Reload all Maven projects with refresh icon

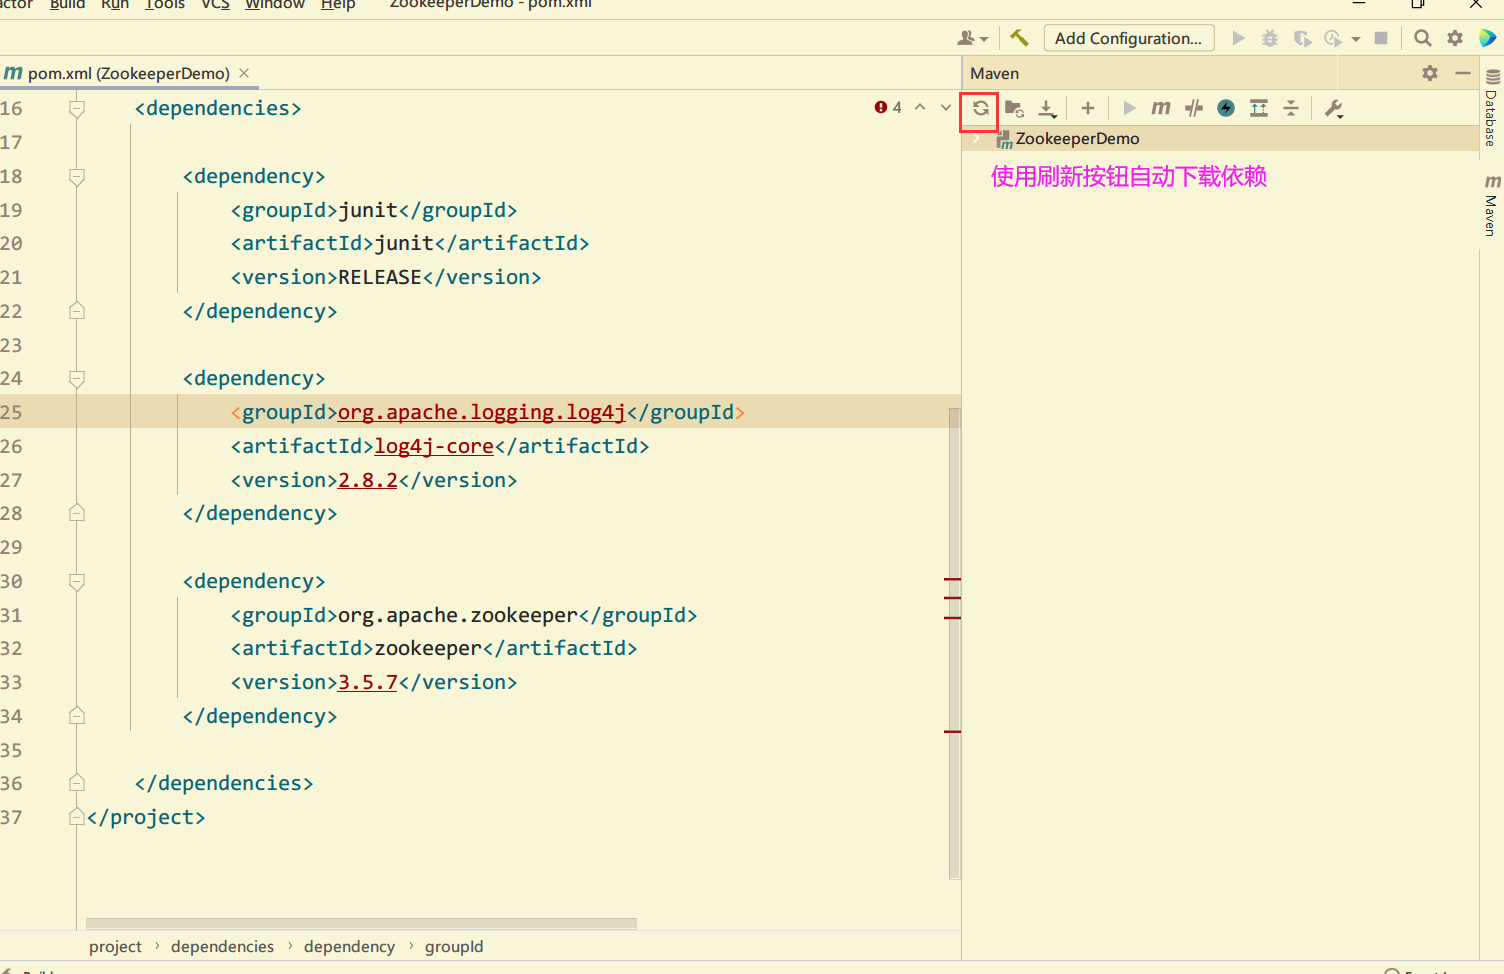[981, 108]
